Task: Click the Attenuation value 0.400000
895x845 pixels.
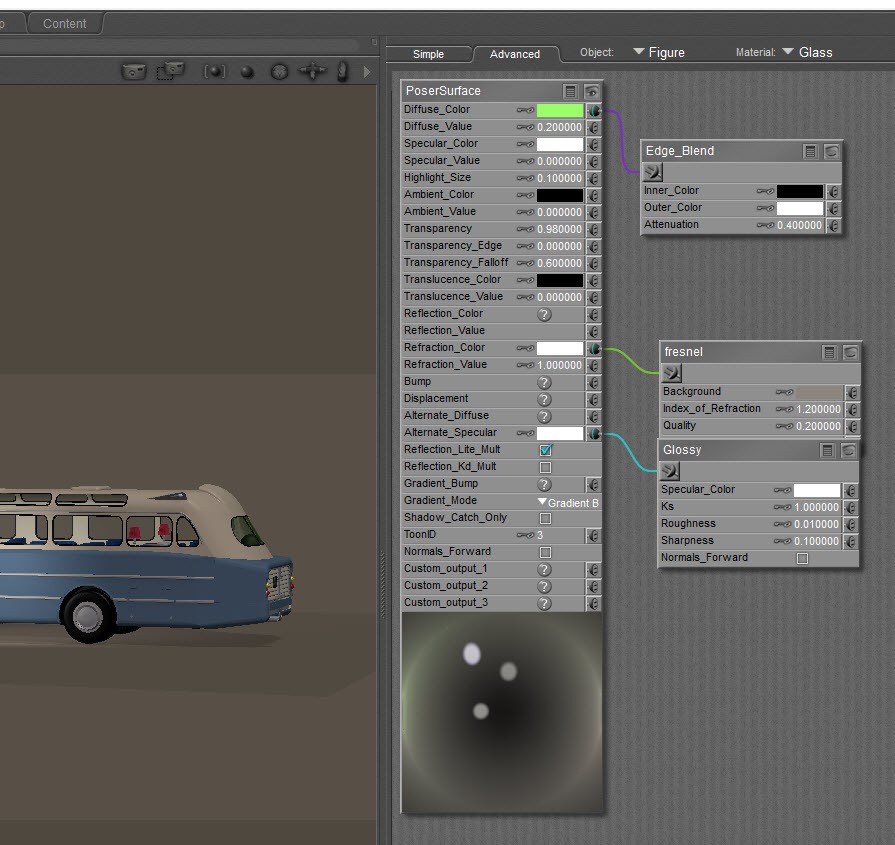Action: click(799, 226)
